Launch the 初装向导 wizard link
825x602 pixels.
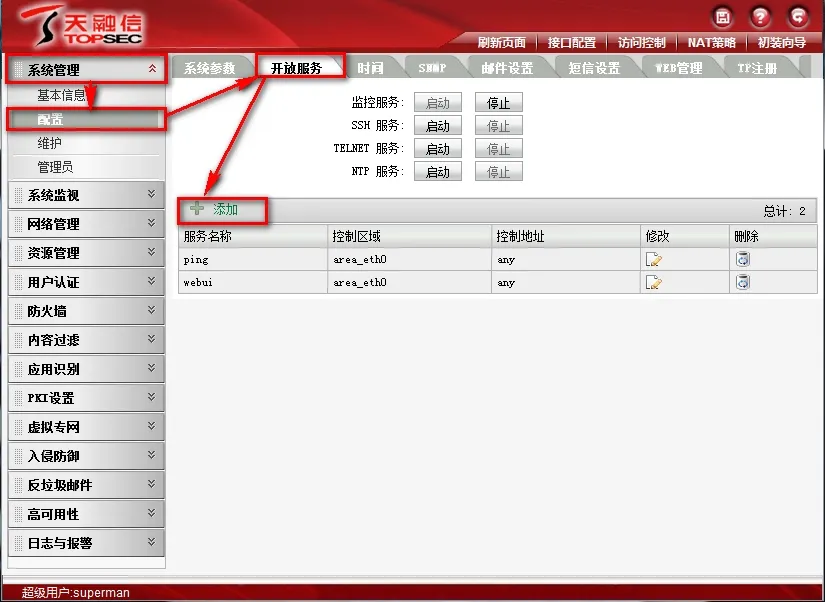(x=782, y=43)
